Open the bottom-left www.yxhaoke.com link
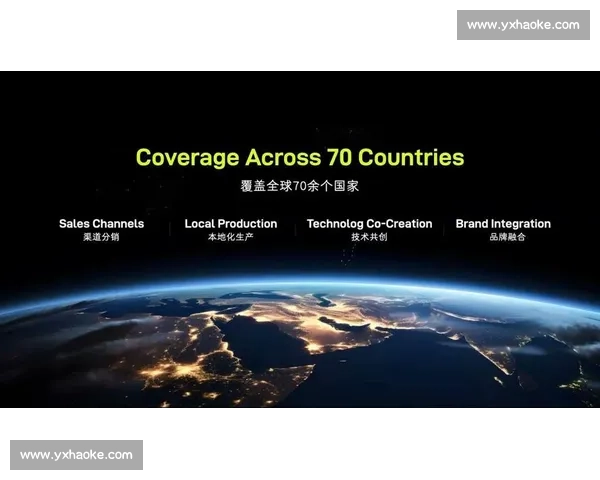Viewport: 600px width, 480px height. (x=76, y=455)
